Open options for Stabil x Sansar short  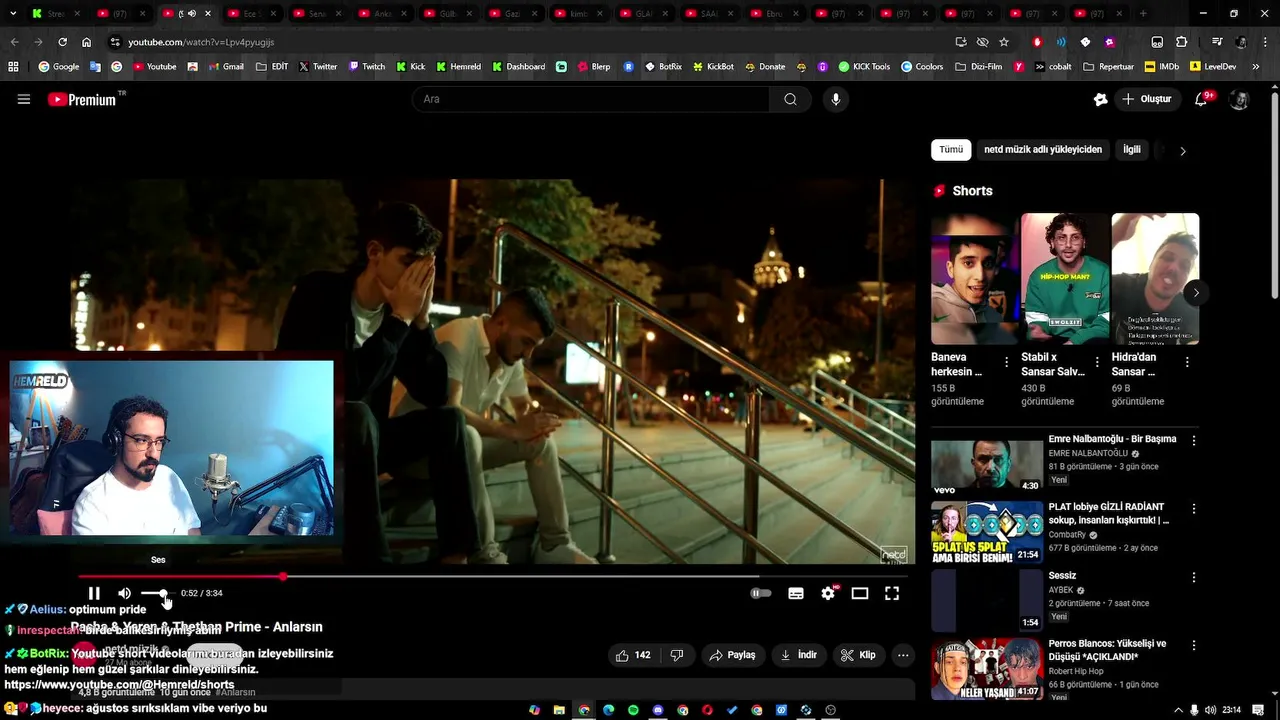[x=1097, y=362]
